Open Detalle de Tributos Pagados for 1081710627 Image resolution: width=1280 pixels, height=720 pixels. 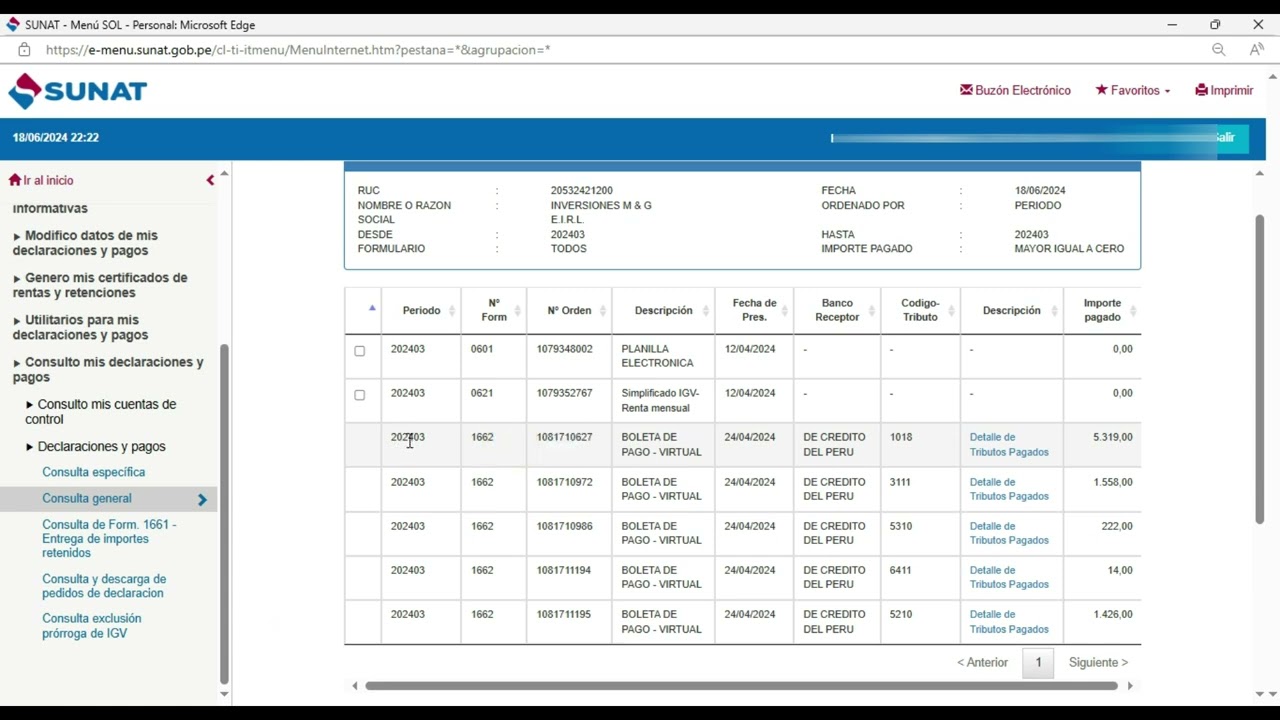point(1009,445)
